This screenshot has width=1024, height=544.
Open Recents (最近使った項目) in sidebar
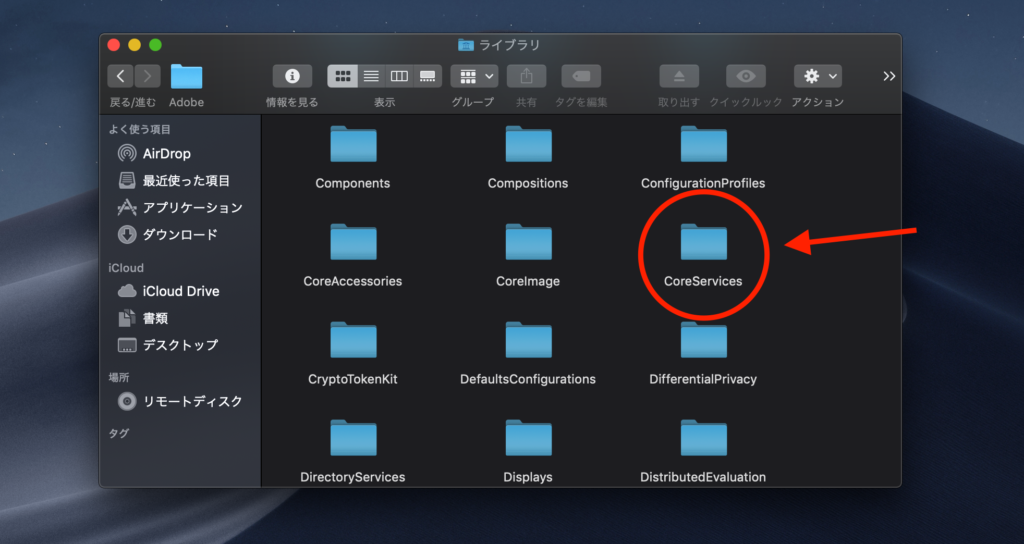[x=174, y=180]
